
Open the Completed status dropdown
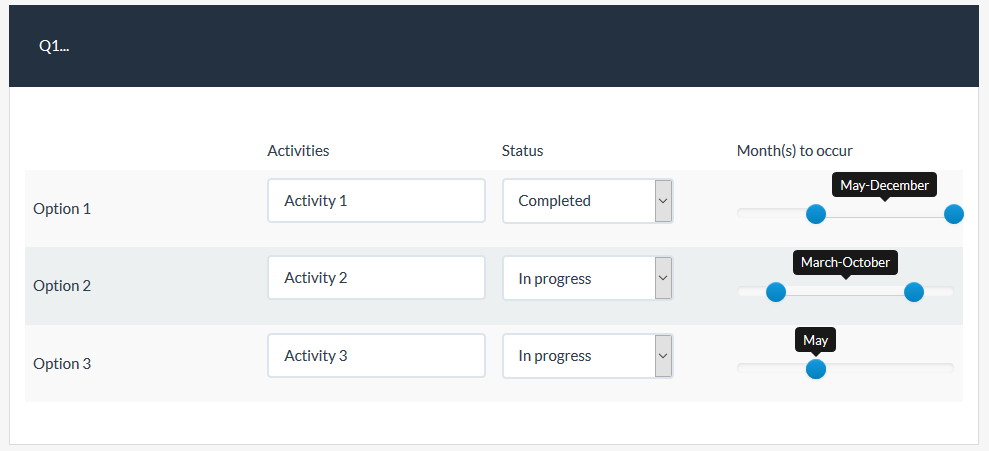tap(587, 201)
